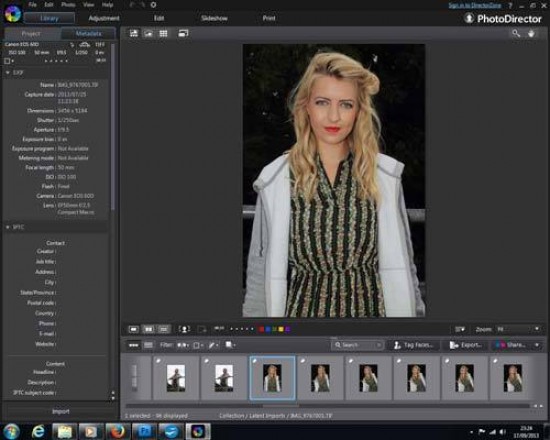
Task: Select viewer and browser layout icon
Action: (134, 33)
